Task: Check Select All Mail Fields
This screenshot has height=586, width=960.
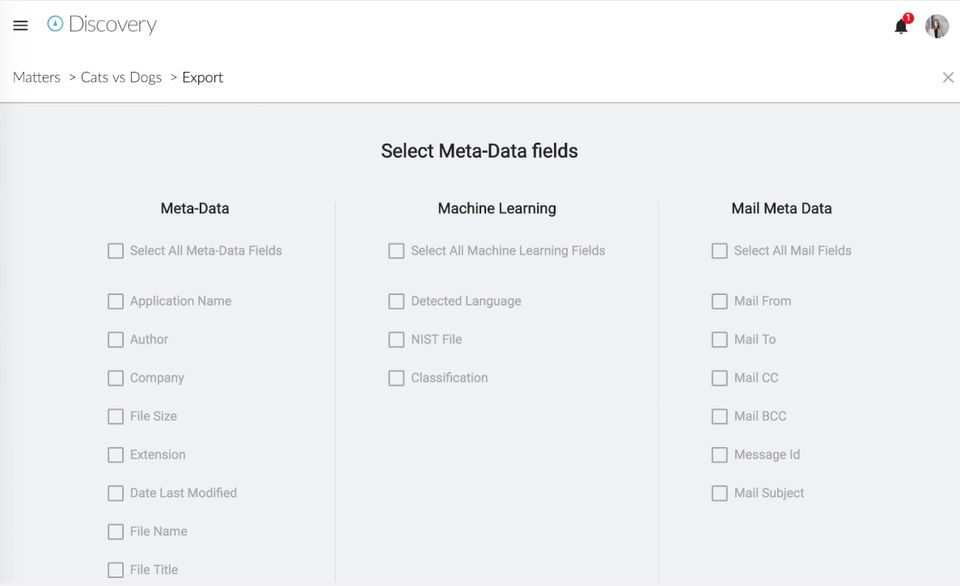Action: pyautogui.click(x=720, y=251)
